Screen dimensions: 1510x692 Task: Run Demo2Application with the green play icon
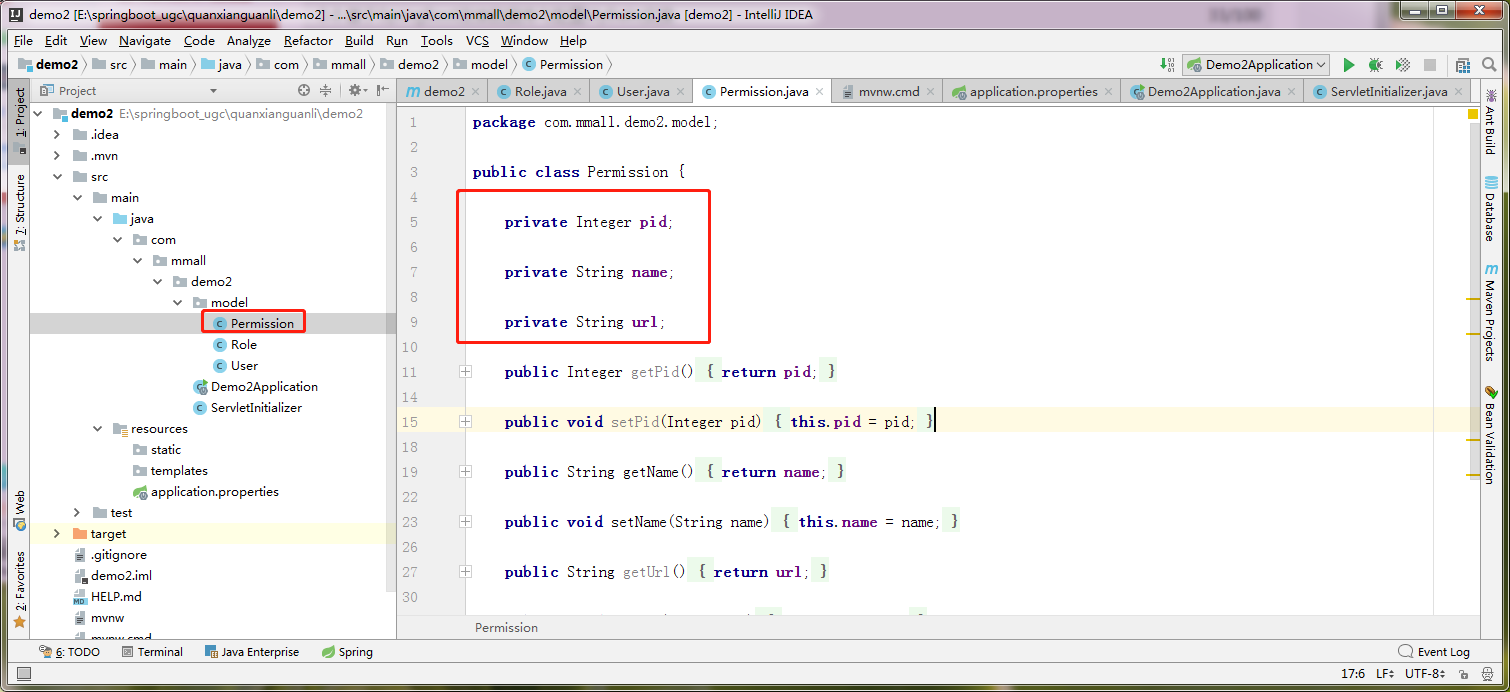pyautogui.click(x=1349, y=65)
